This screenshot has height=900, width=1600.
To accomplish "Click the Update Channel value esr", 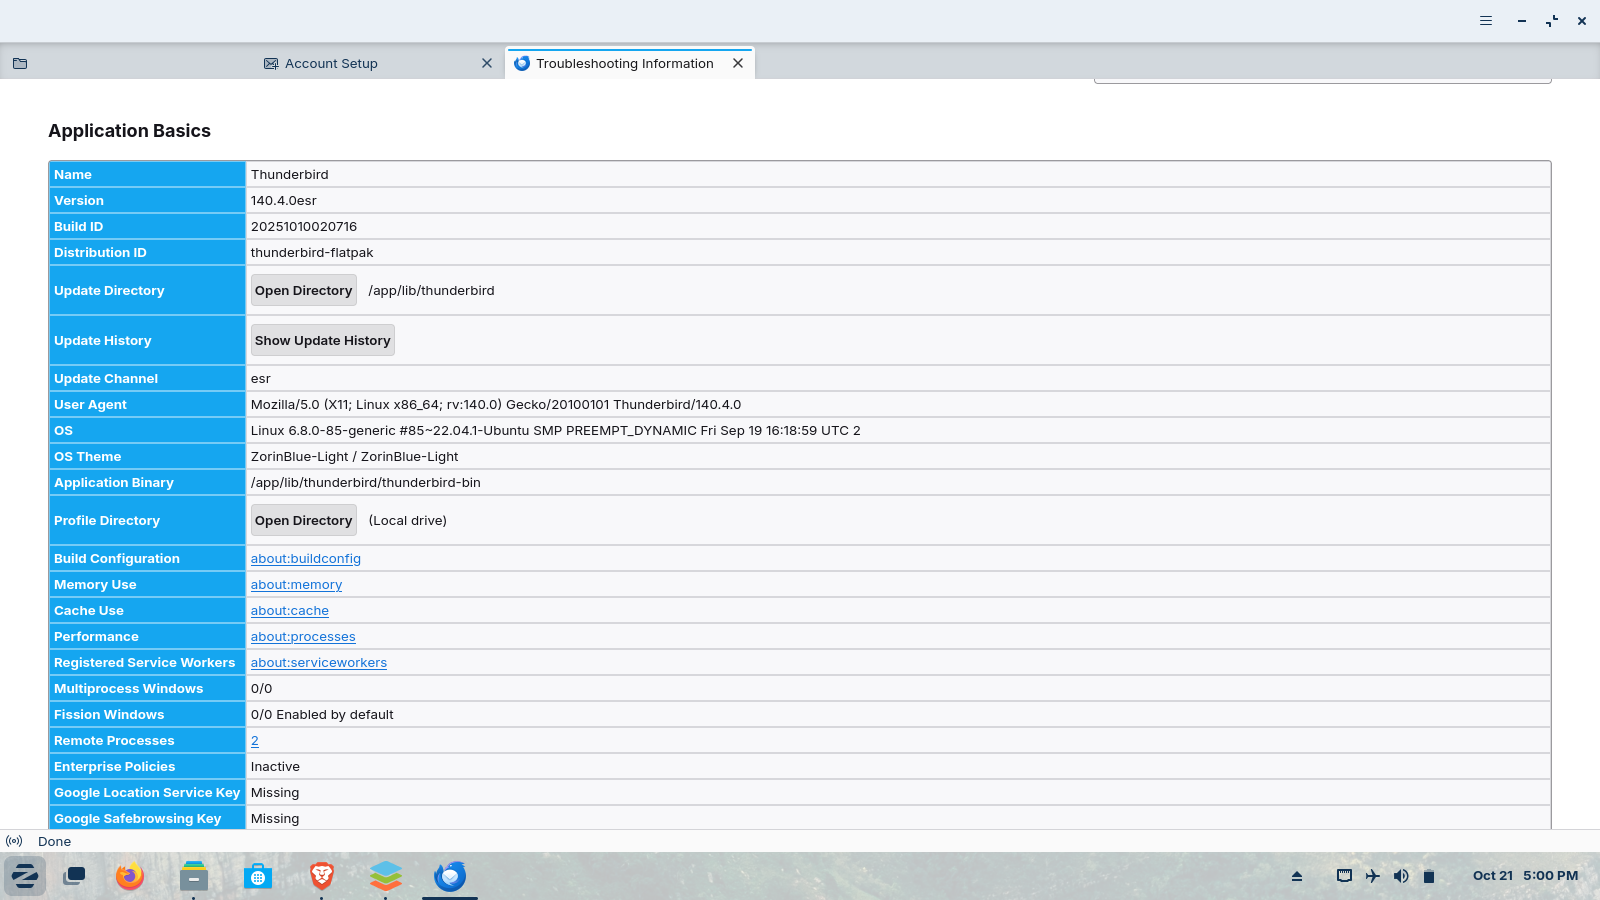I will 261,379.
